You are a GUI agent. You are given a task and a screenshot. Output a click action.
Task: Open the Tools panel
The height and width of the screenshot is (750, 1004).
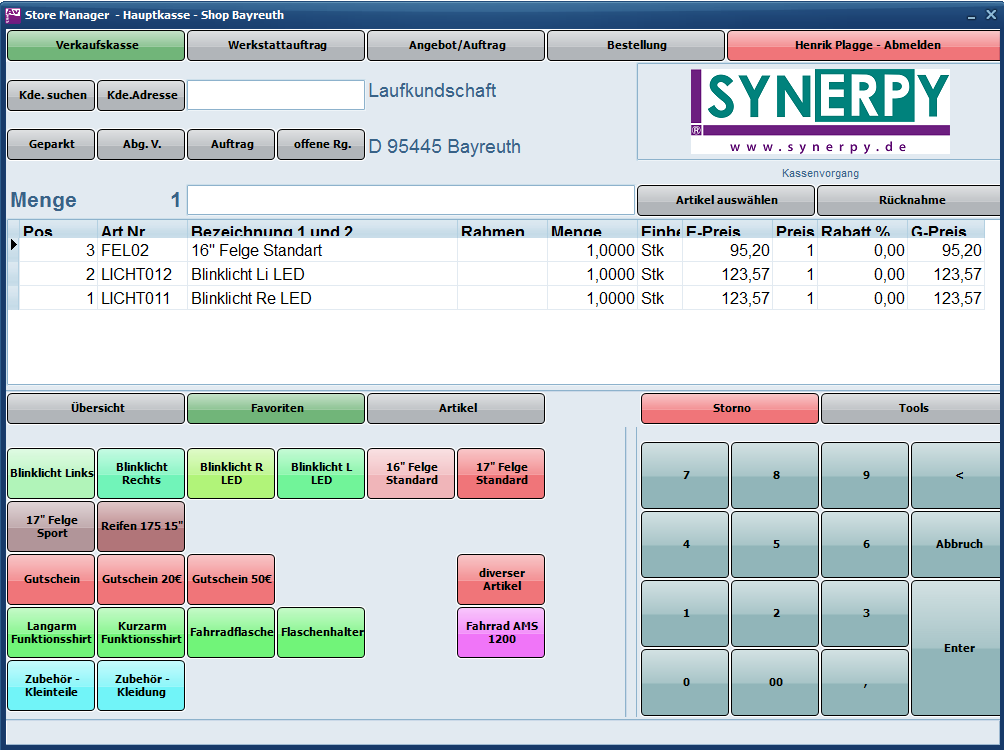(x=912, y=408)
